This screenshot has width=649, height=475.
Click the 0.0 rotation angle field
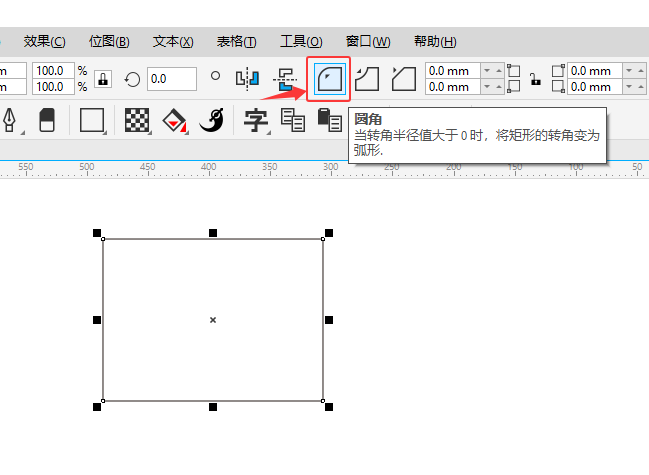(x=172, y=79)
